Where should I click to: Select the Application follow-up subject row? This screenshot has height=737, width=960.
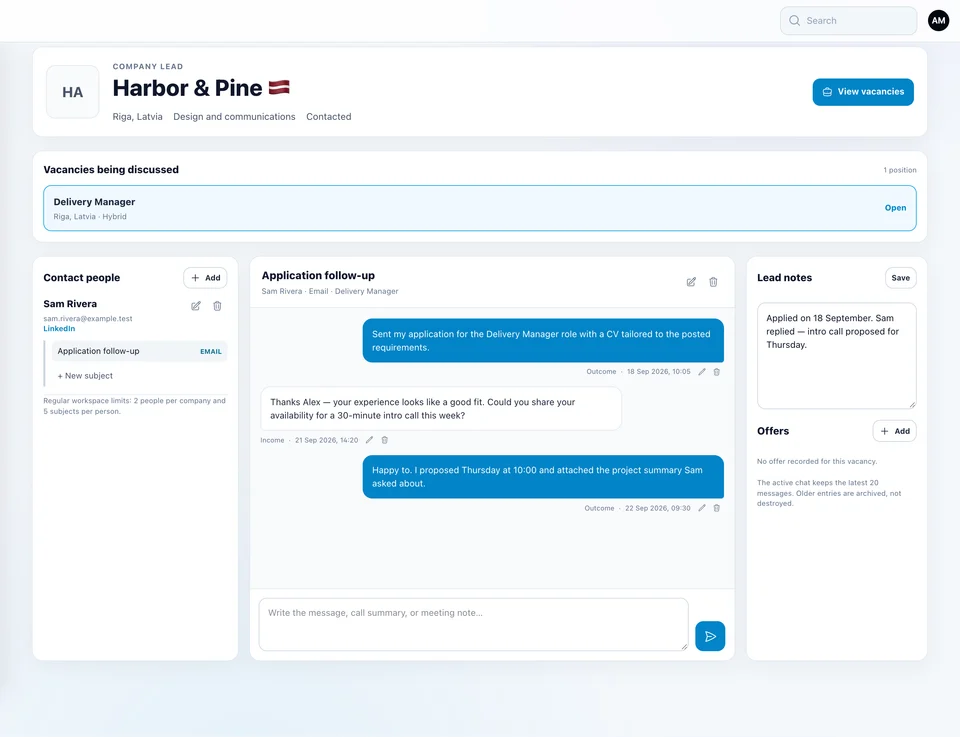(140, 351)
